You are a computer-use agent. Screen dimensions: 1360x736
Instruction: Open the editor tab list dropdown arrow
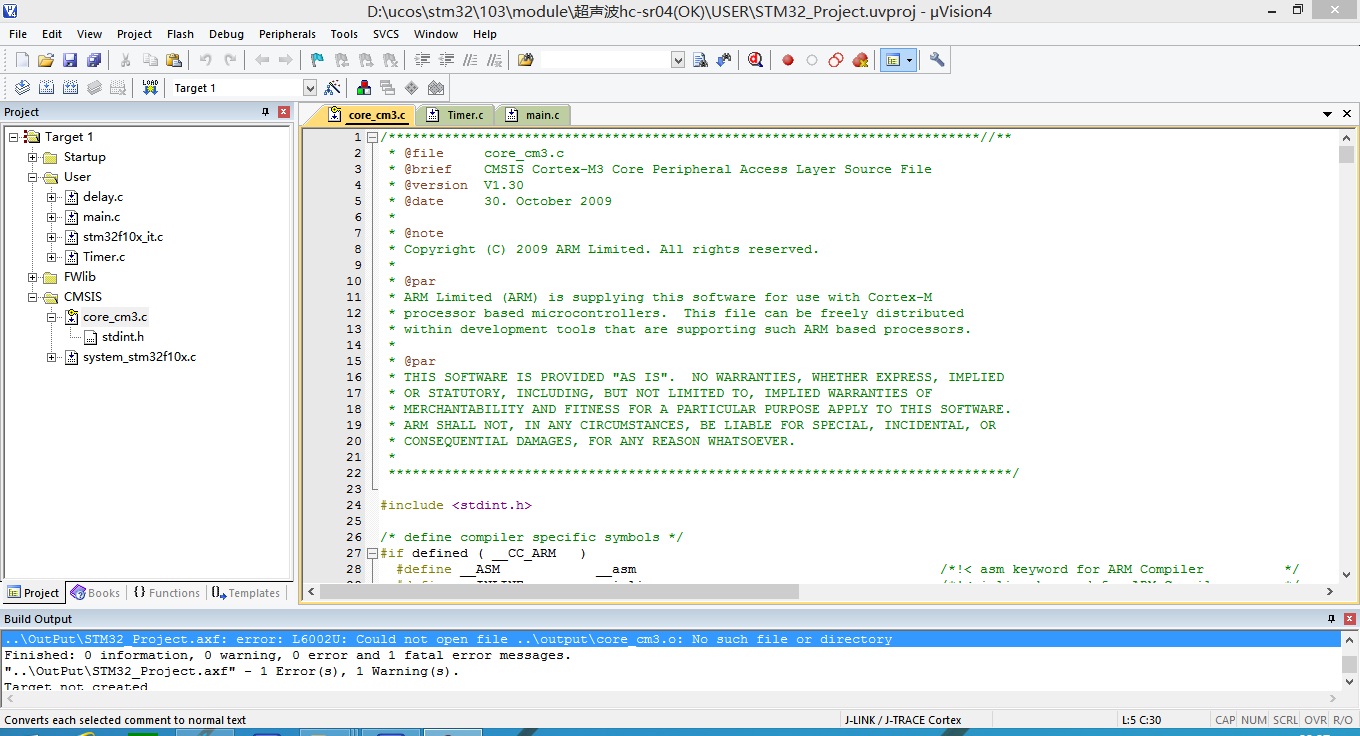pyautogui.click(x=1328, y=115)
